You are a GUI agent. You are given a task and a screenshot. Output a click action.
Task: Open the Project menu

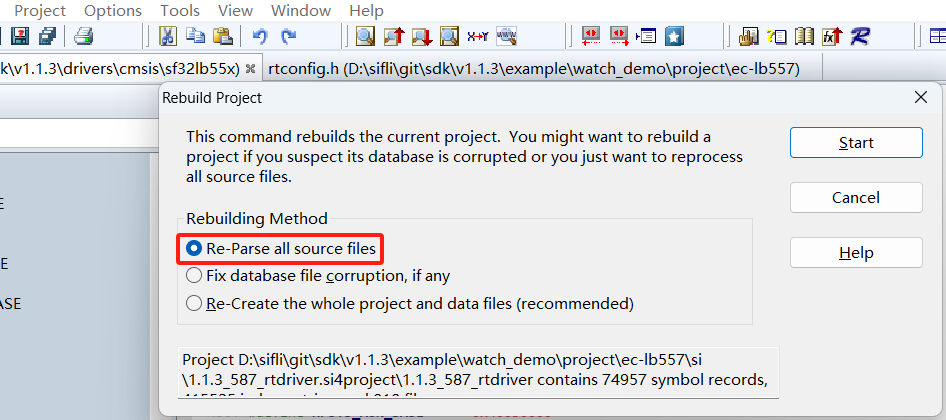tap(40, 10)
